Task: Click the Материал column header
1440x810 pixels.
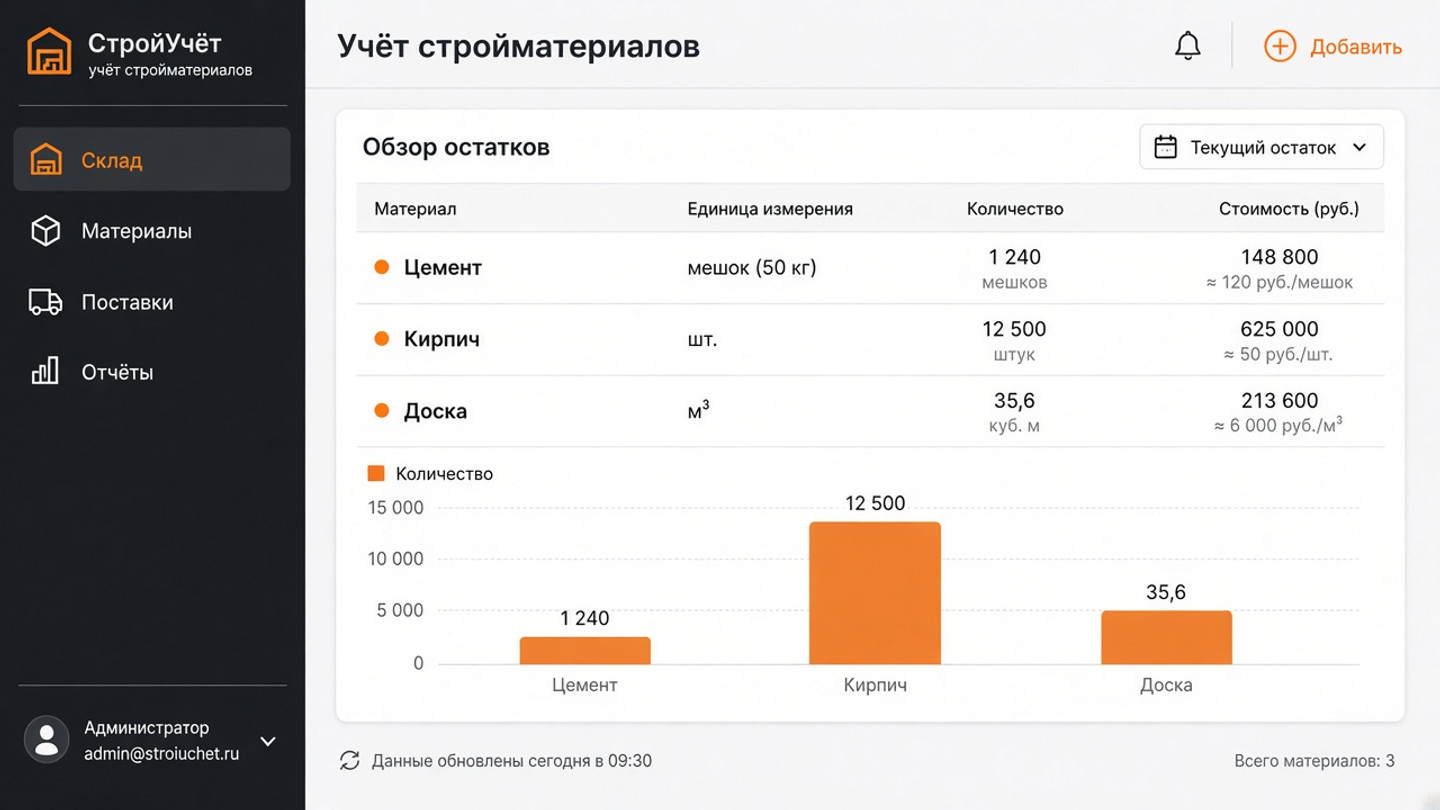Action: [x=415, y=209]
